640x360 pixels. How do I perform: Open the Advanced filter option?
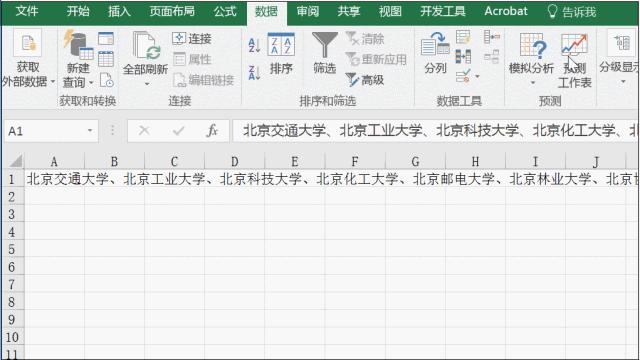(x=365, y=80)
